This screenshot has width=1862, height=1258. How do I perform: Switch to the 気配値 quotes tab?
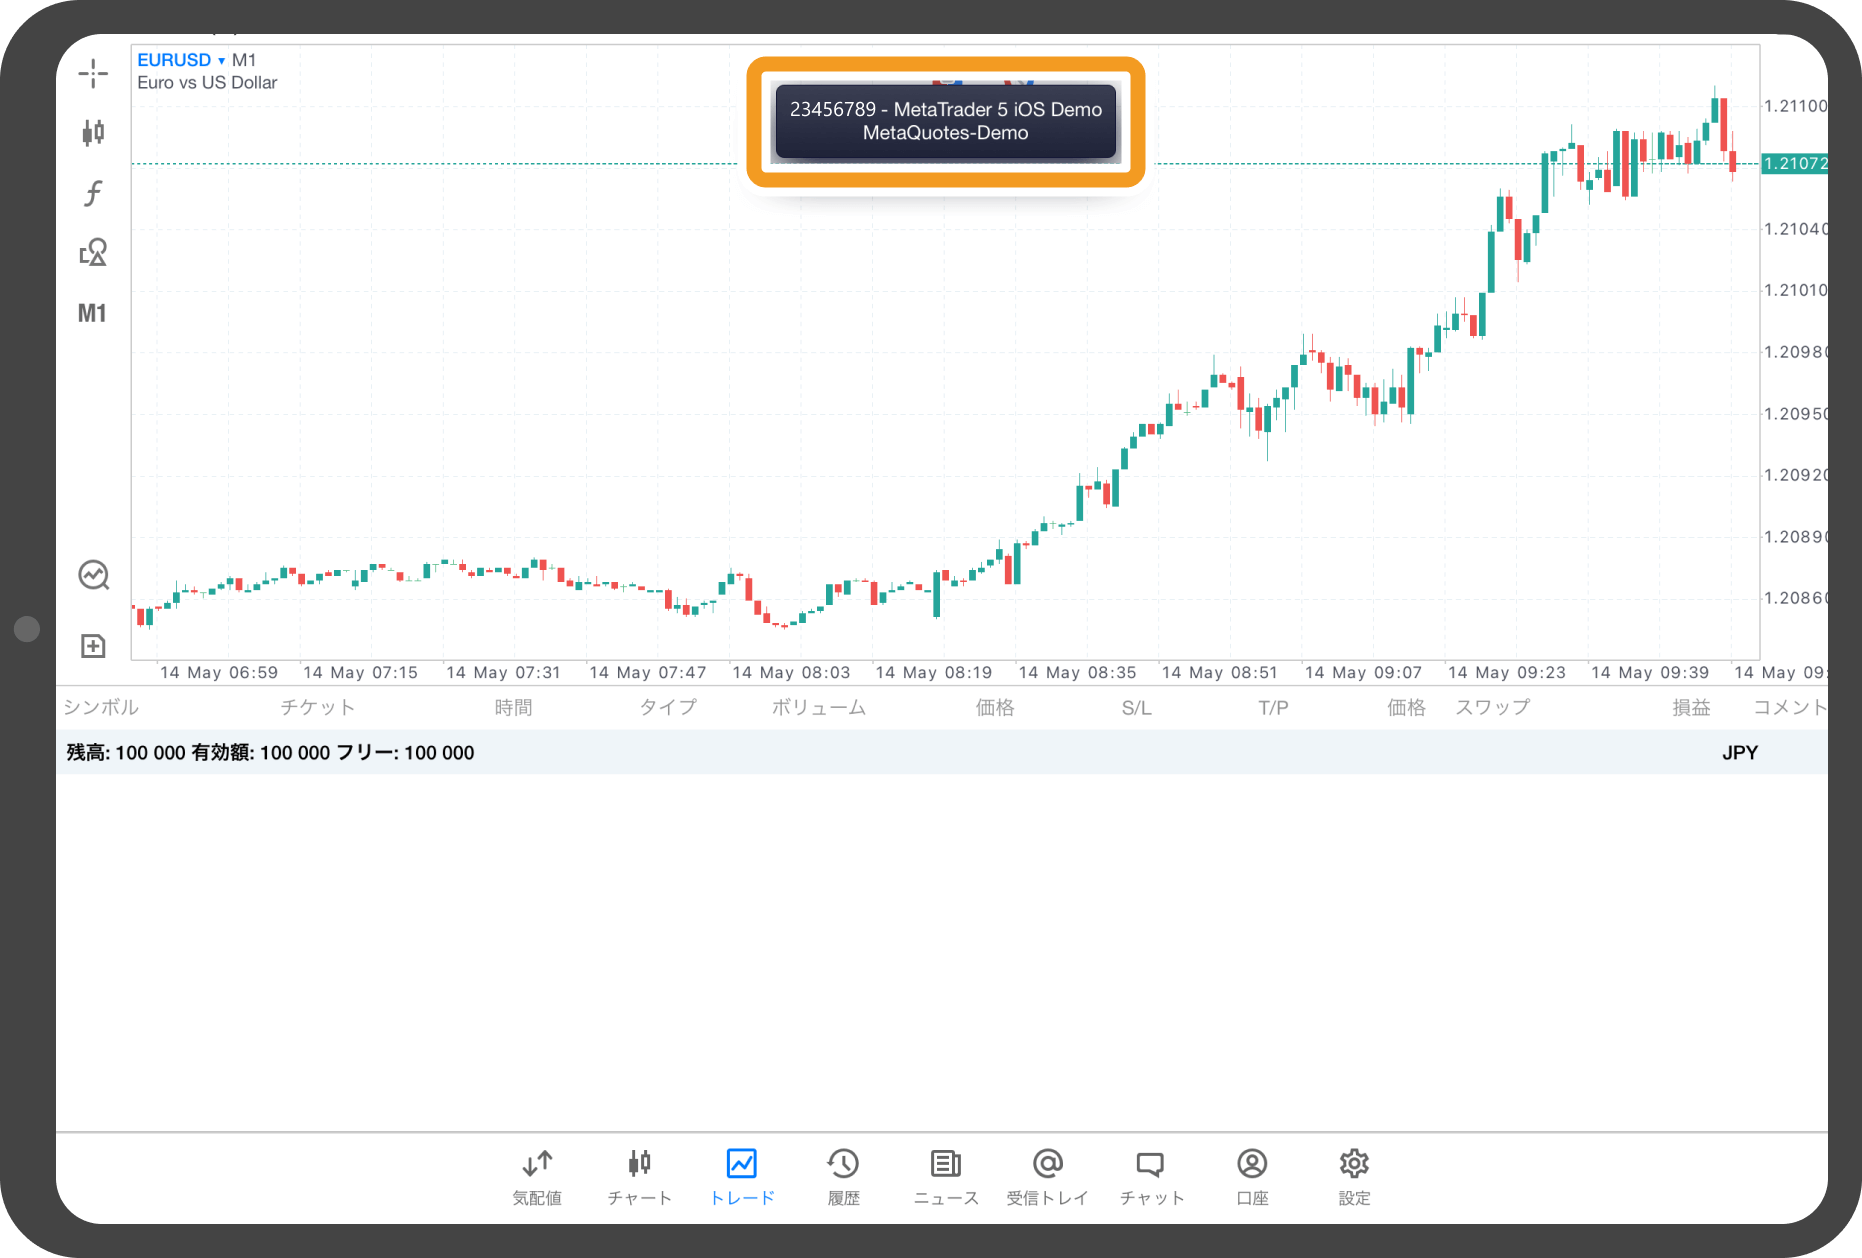click(x=537, y=1176)
